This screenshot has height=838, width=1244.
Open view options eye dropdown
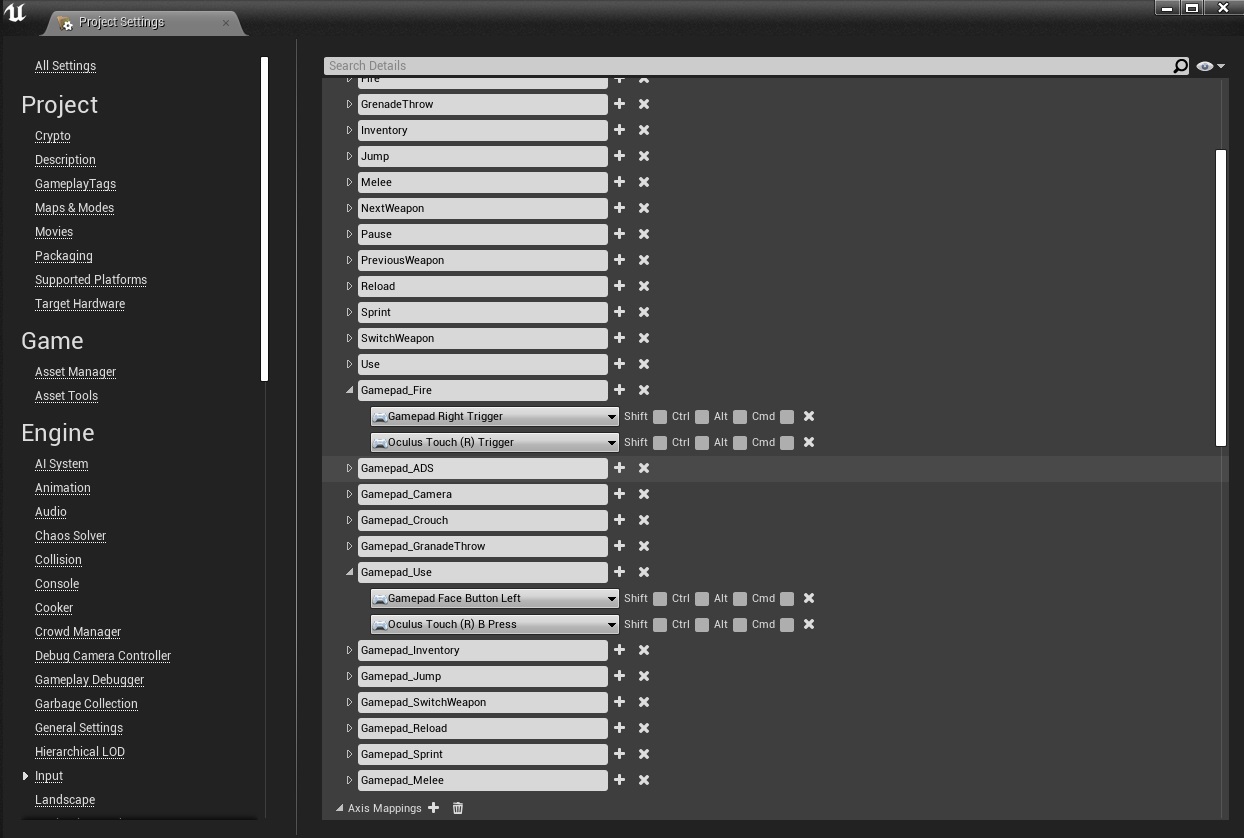(1210, 66)
